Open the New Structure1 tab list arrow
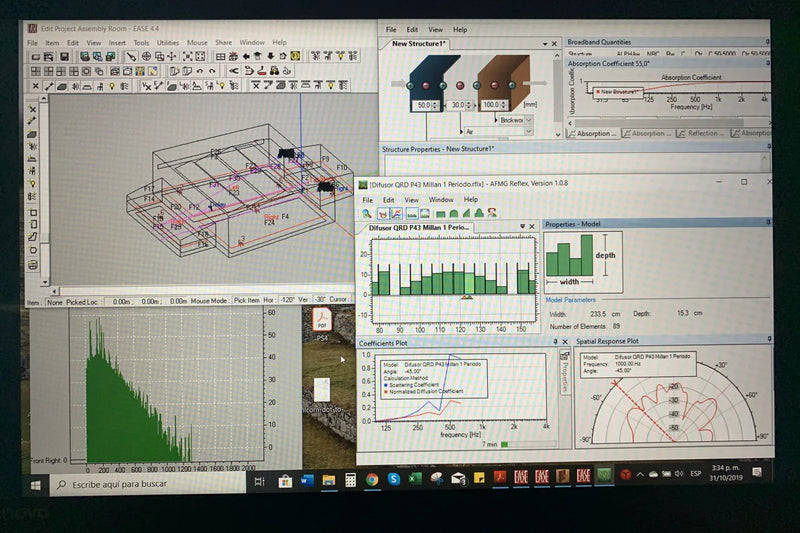 [545, 44]
